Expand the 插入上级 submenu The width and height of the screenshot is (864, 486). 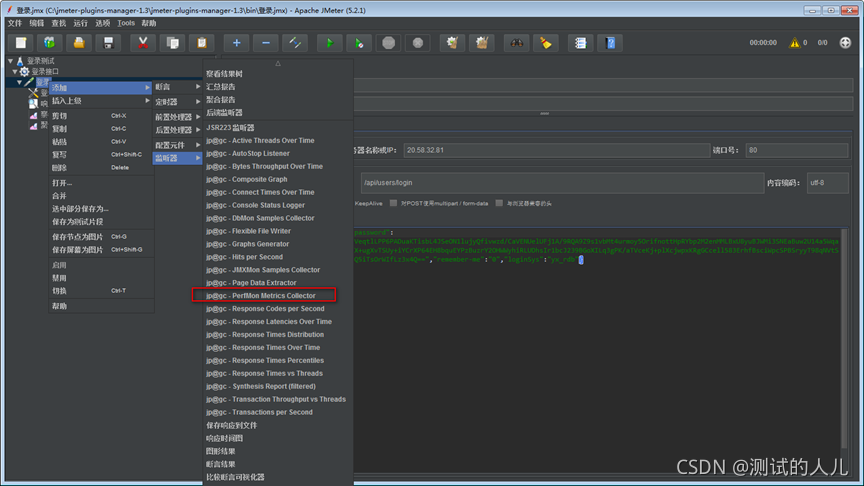(x=101, y=101)
